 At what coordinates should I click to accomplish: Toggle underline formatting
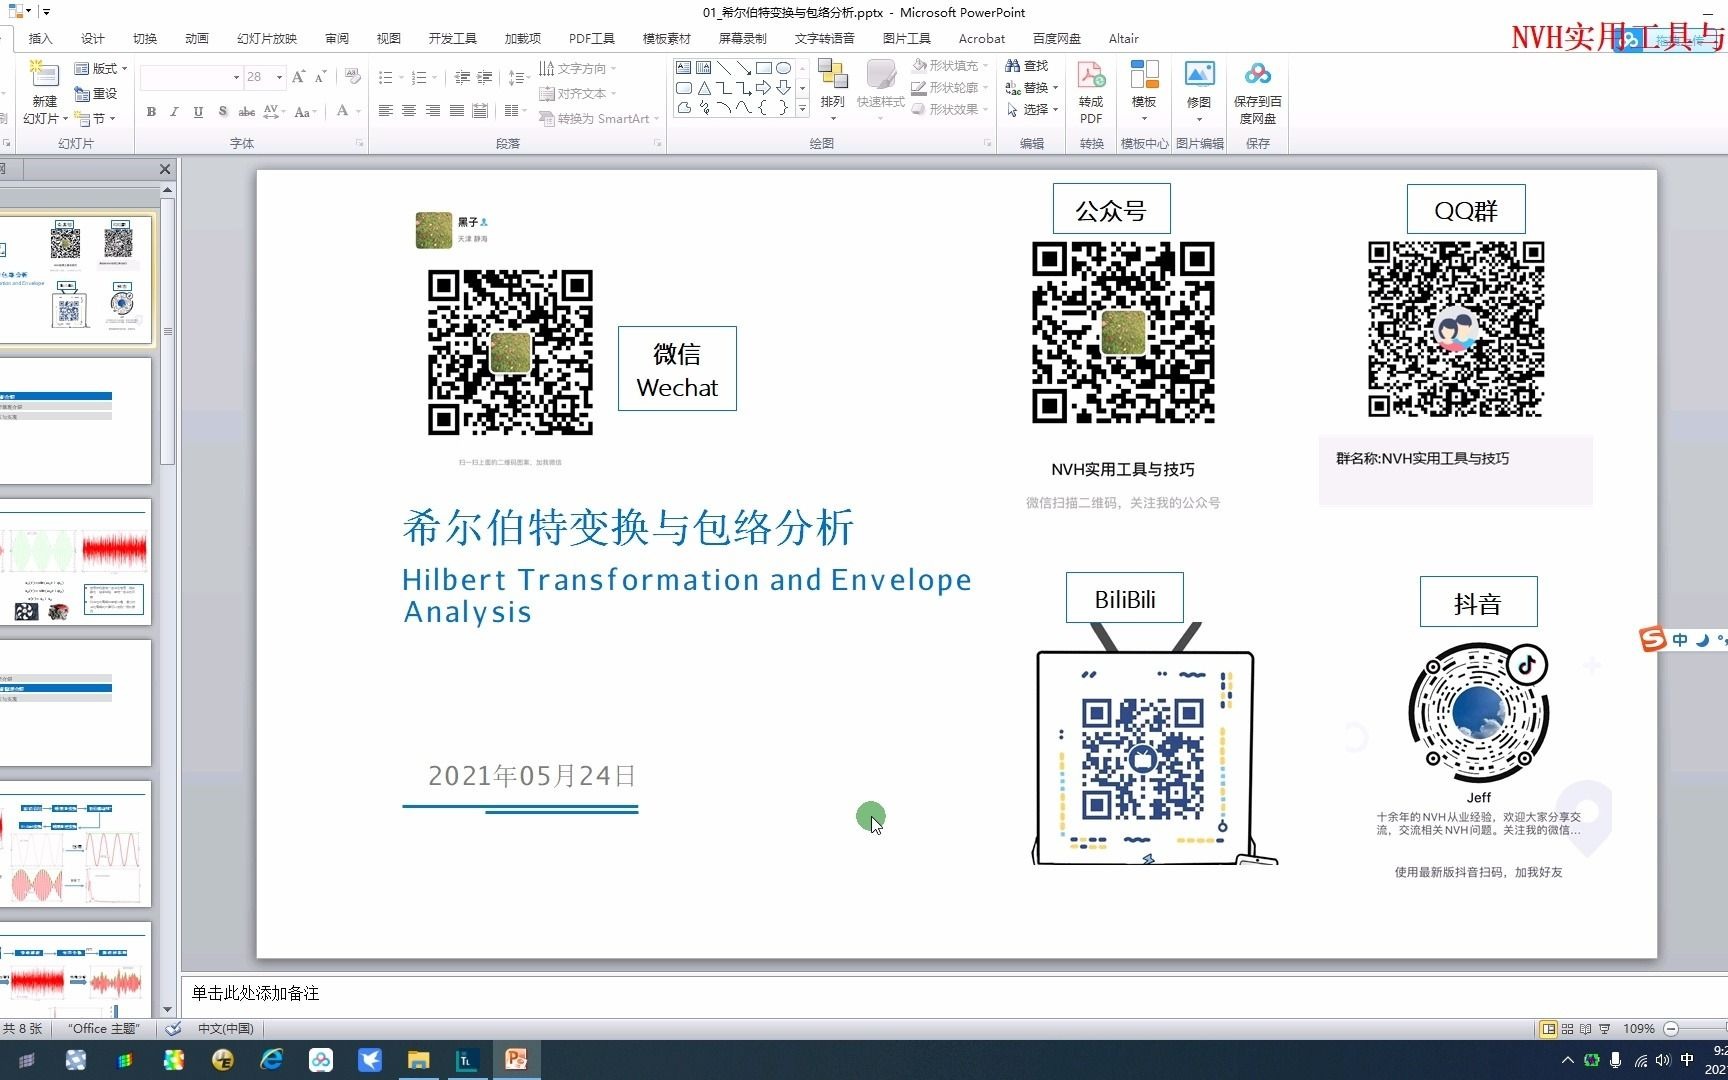198,111
